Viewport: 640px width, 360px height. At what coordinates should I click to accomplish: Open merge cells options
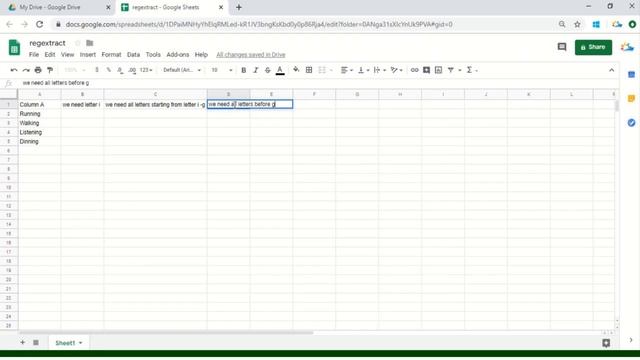325,70
